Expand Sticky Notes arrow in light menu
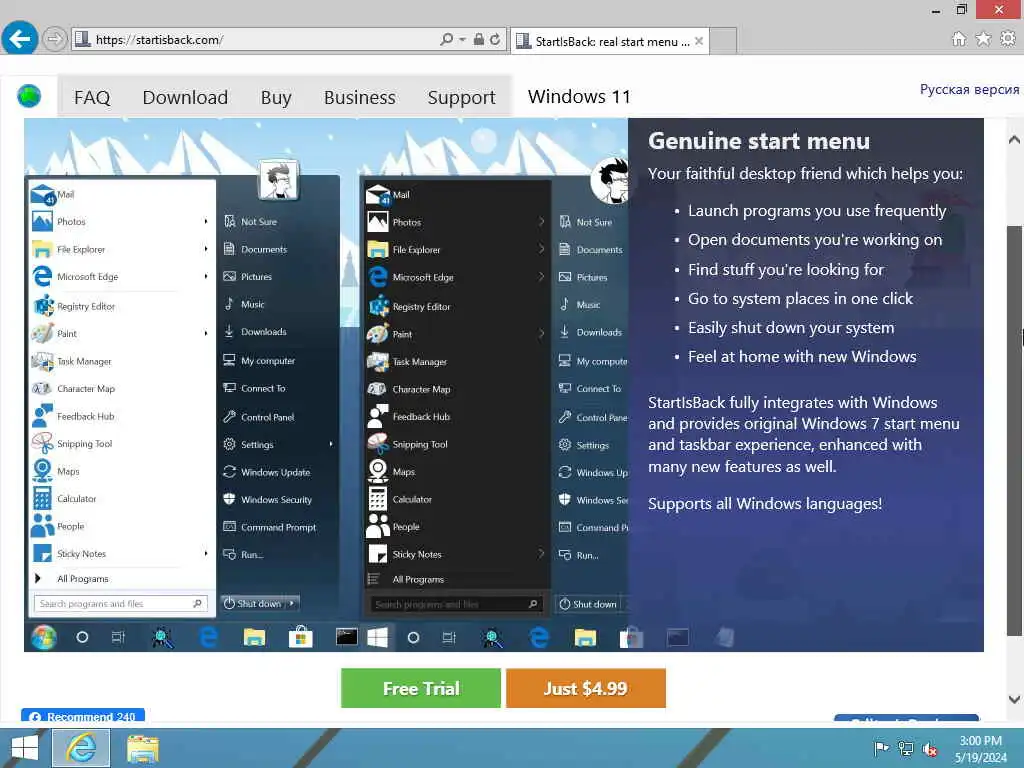Viewport: 1024px width, 768px height. click(x=206, y=553)
